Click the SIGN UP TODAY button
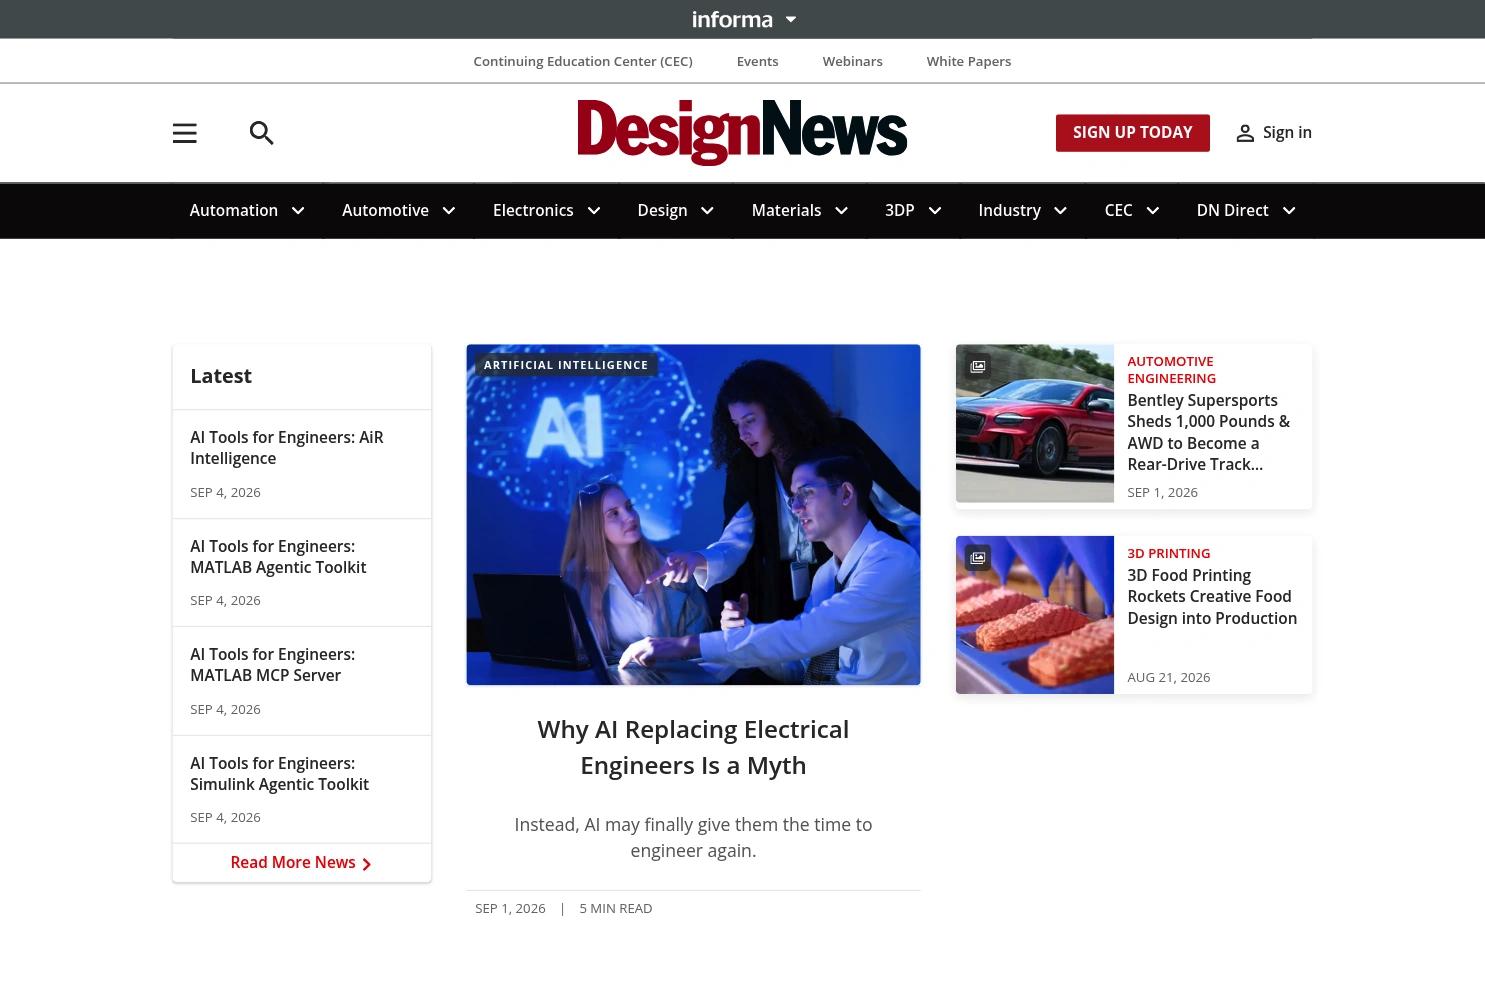Screen dimensions: 1485x990 1133,133
